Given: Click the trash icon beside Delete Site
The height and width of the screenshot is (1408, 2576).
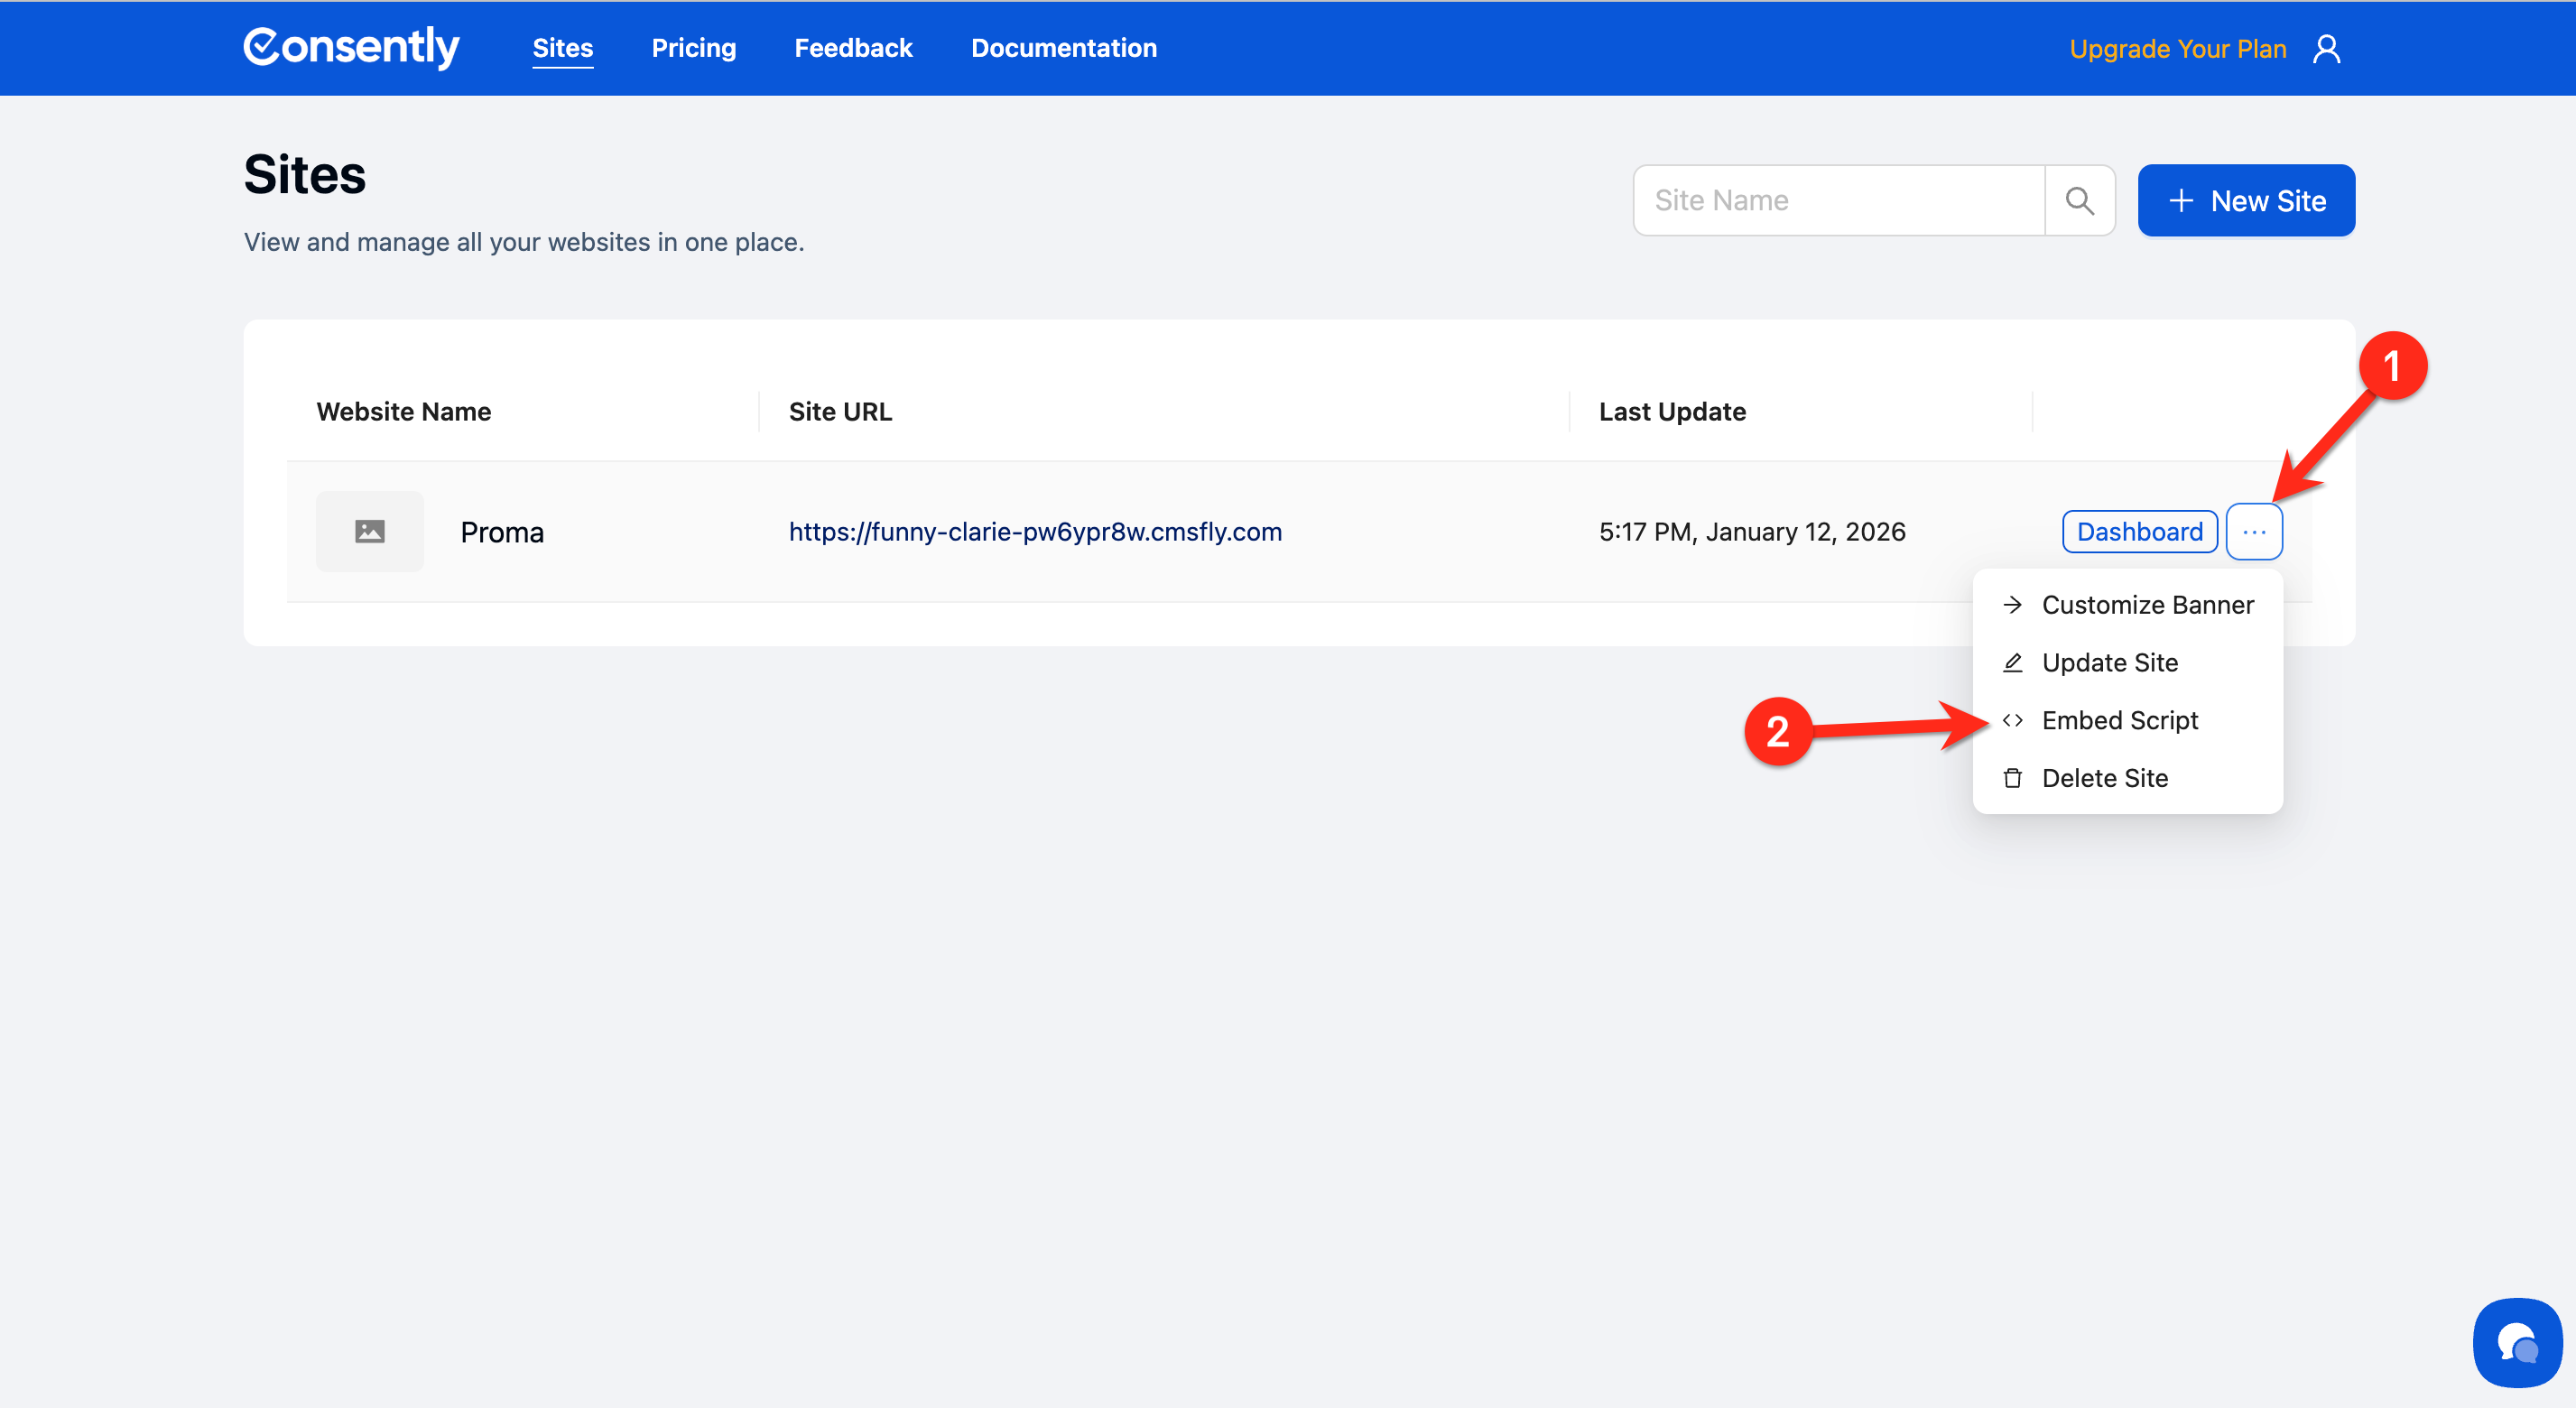Looking at the screenshot, I should [2012, 778].
